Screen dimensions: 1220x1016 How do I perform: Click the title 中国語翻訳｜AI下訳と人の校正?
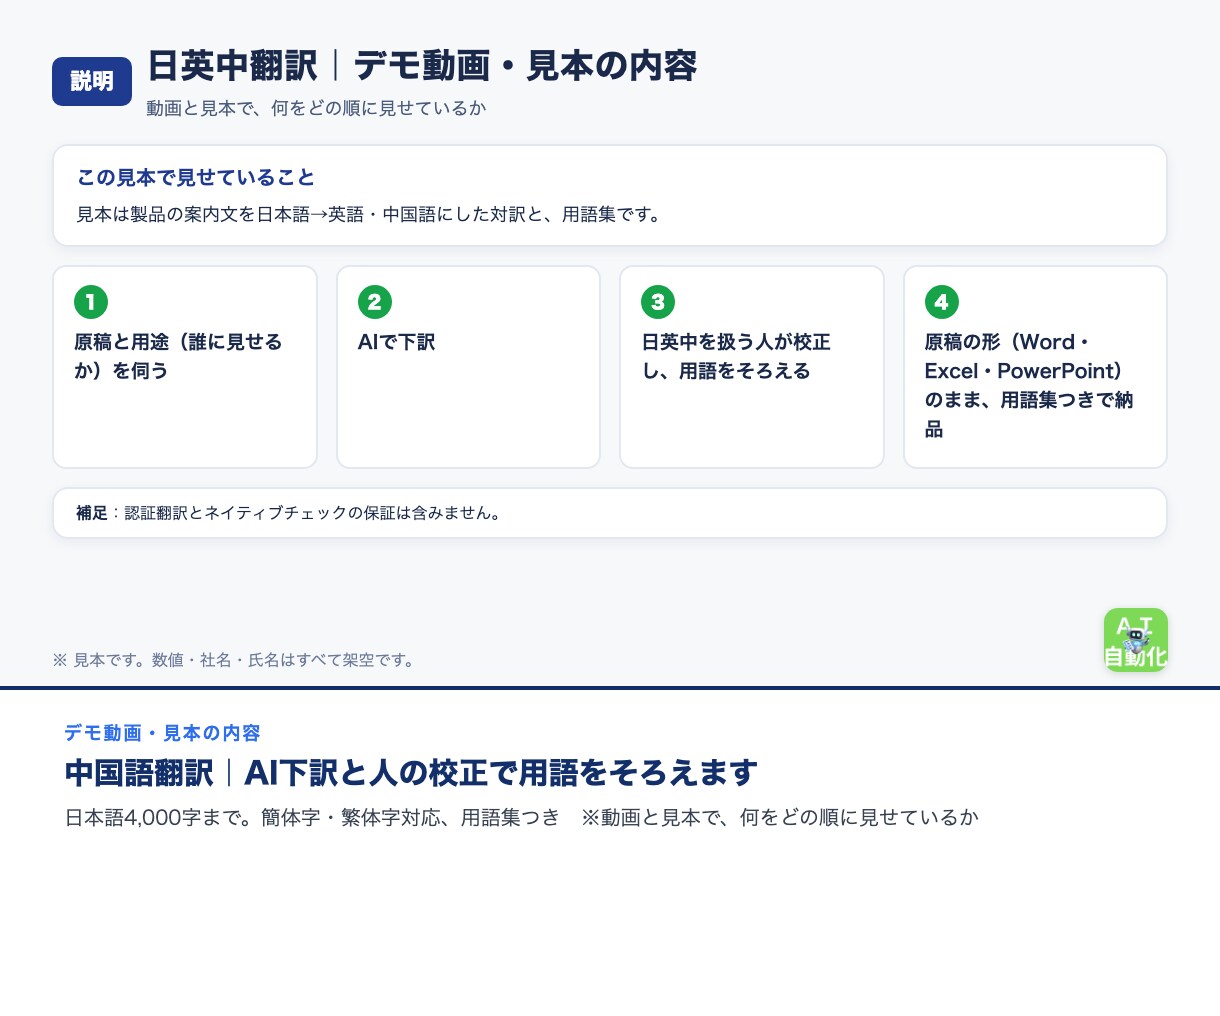[x=411, y=773]
